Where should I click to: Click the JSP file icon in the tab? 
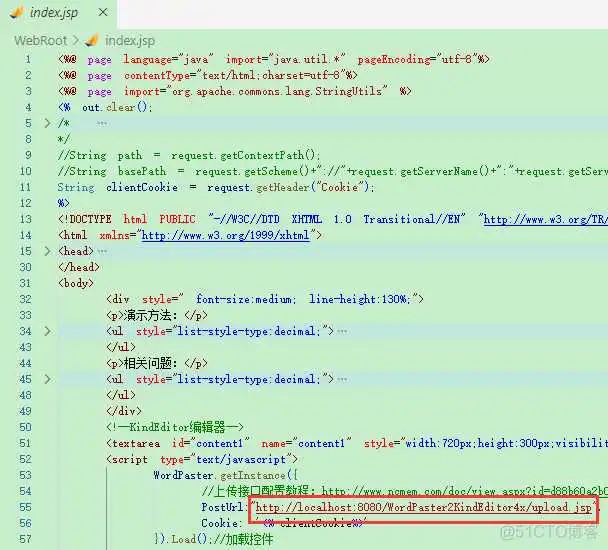[x=16, y=13]
